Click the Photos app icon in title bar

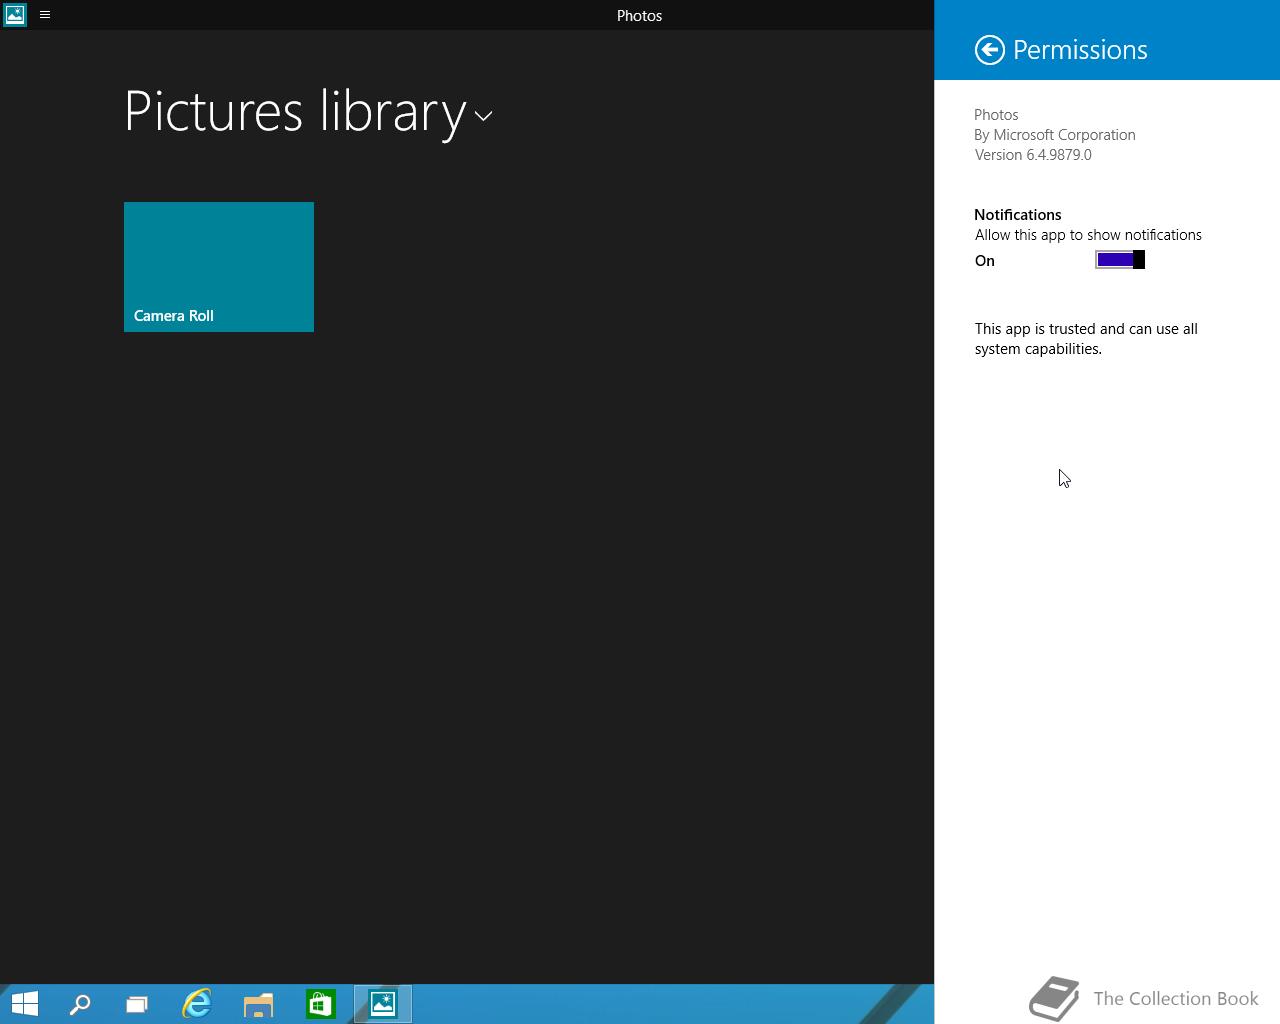15,15
